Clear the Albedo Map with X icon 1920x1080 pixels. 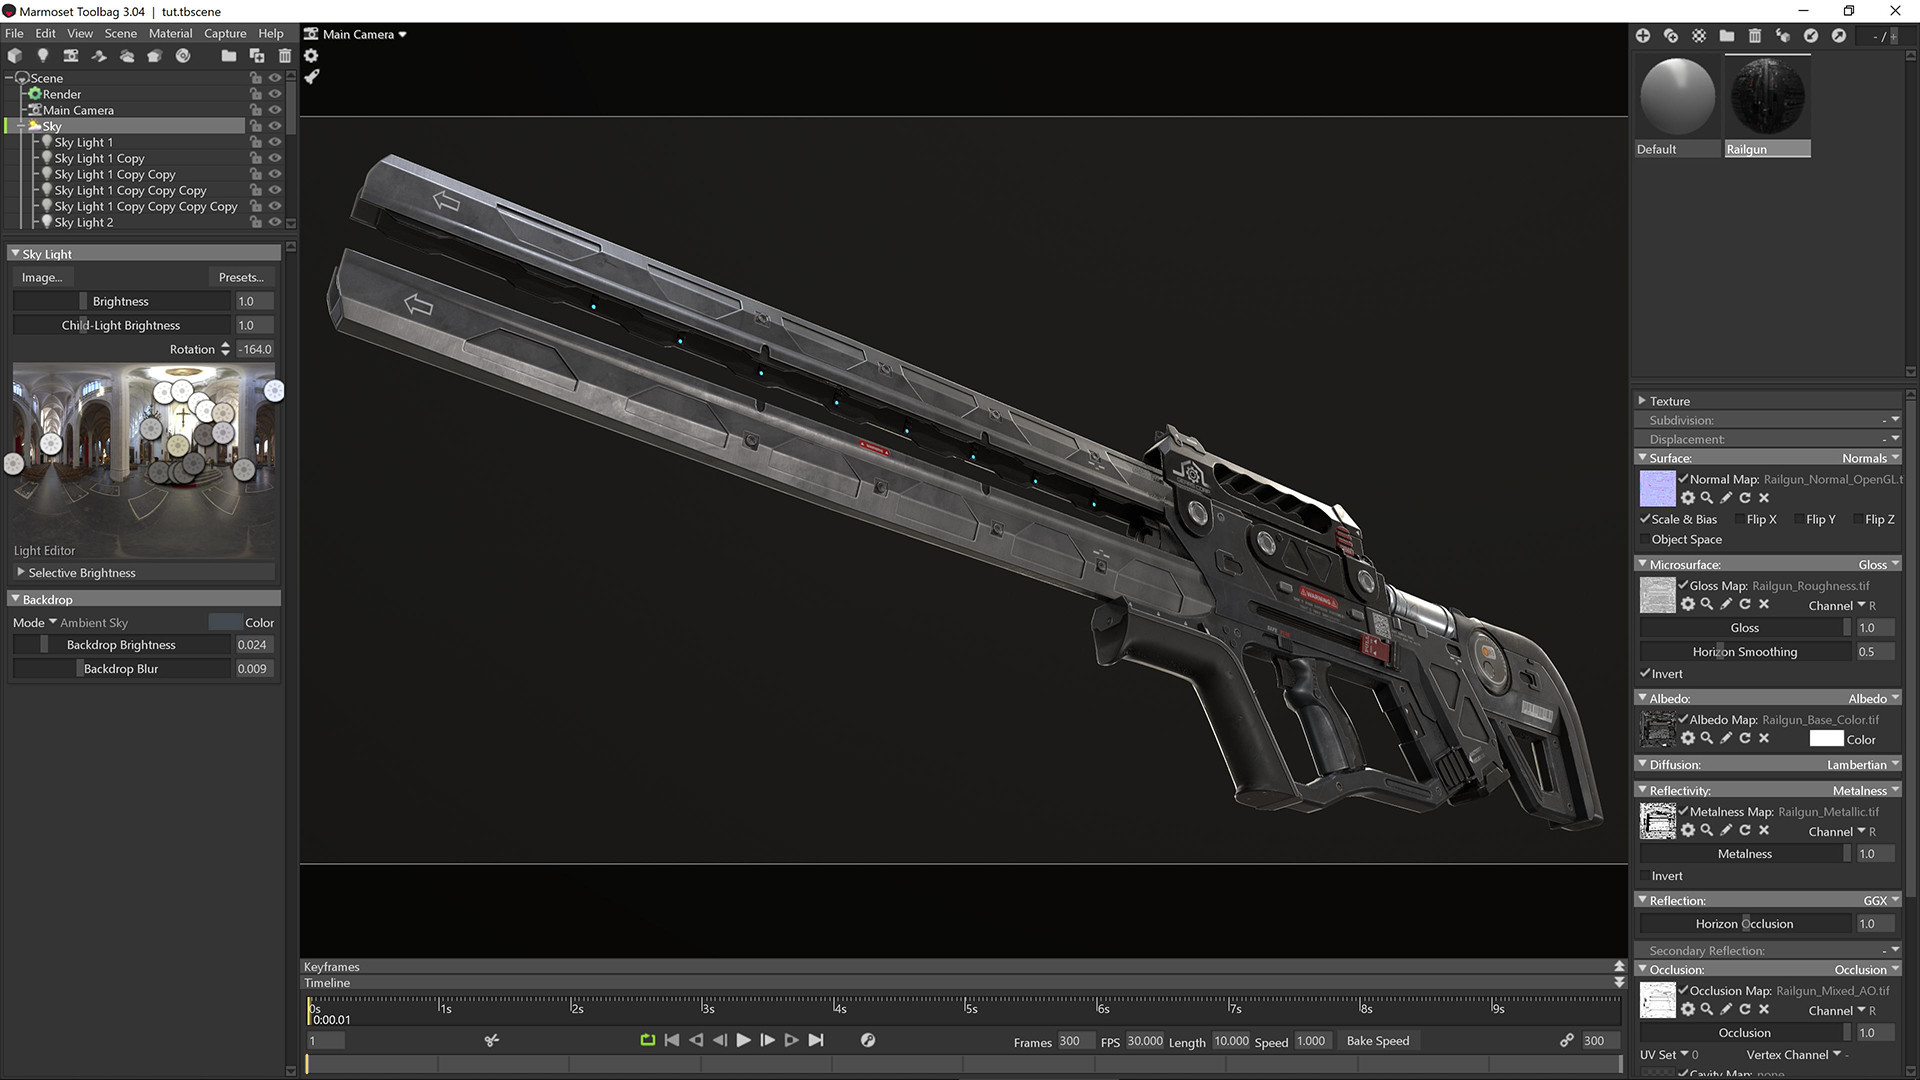point(1764,738)
